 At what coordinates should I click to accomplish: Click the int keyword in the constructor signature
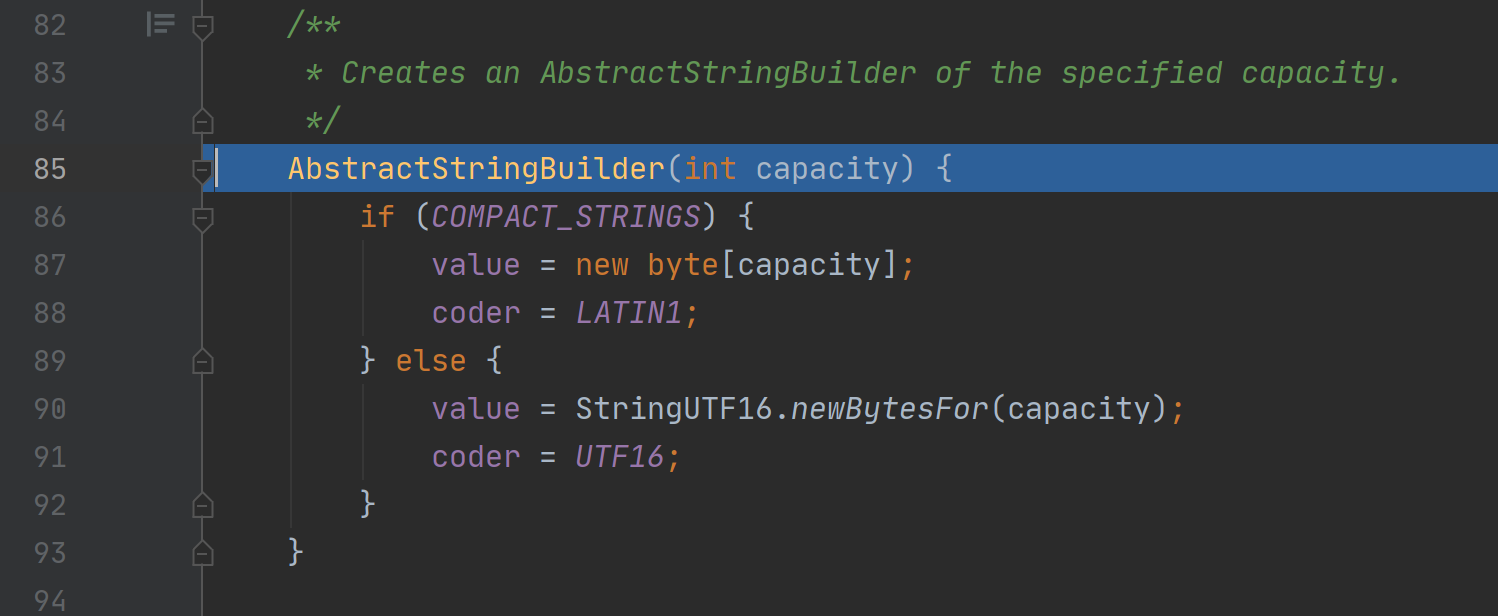click(710, 169)
